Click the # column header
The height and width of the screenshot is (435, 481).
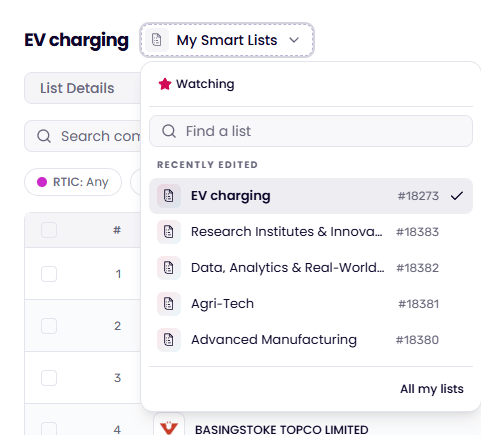[117, 230]
